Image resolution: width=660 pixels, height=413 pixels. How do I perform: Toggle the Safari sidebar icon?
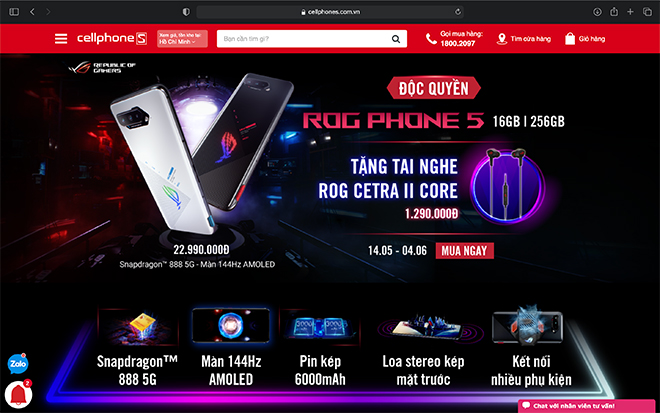coord(14,12)
